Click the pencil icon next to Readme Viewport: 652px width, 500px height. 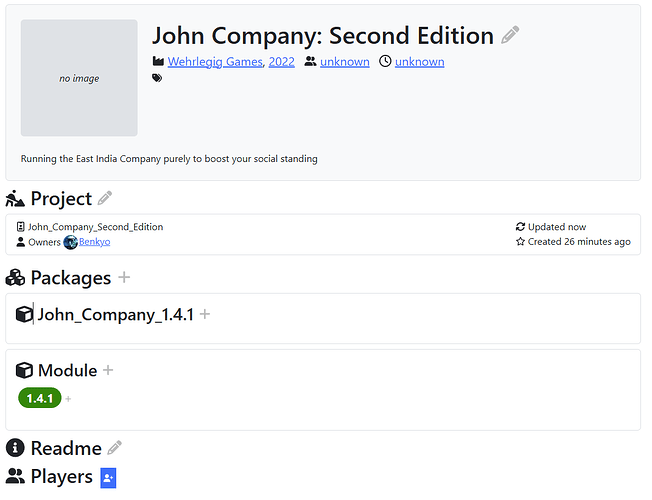coord(115,448)
